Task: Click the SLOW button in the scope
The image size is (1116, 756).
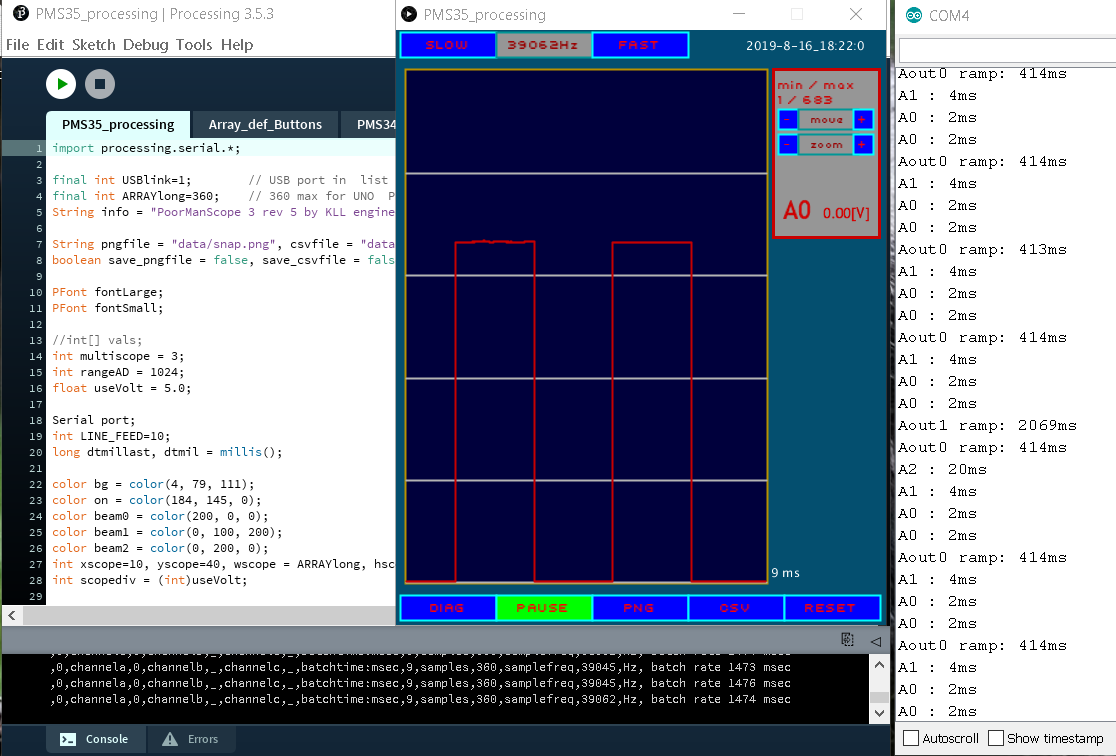Action: click(x=447, y=45)
